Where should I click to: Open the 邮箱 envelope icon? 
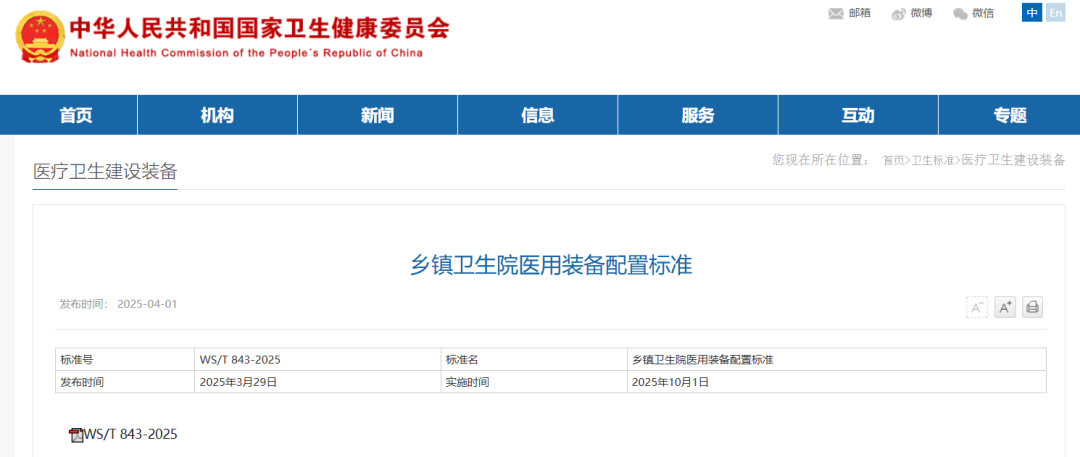[x=836, y=13]
